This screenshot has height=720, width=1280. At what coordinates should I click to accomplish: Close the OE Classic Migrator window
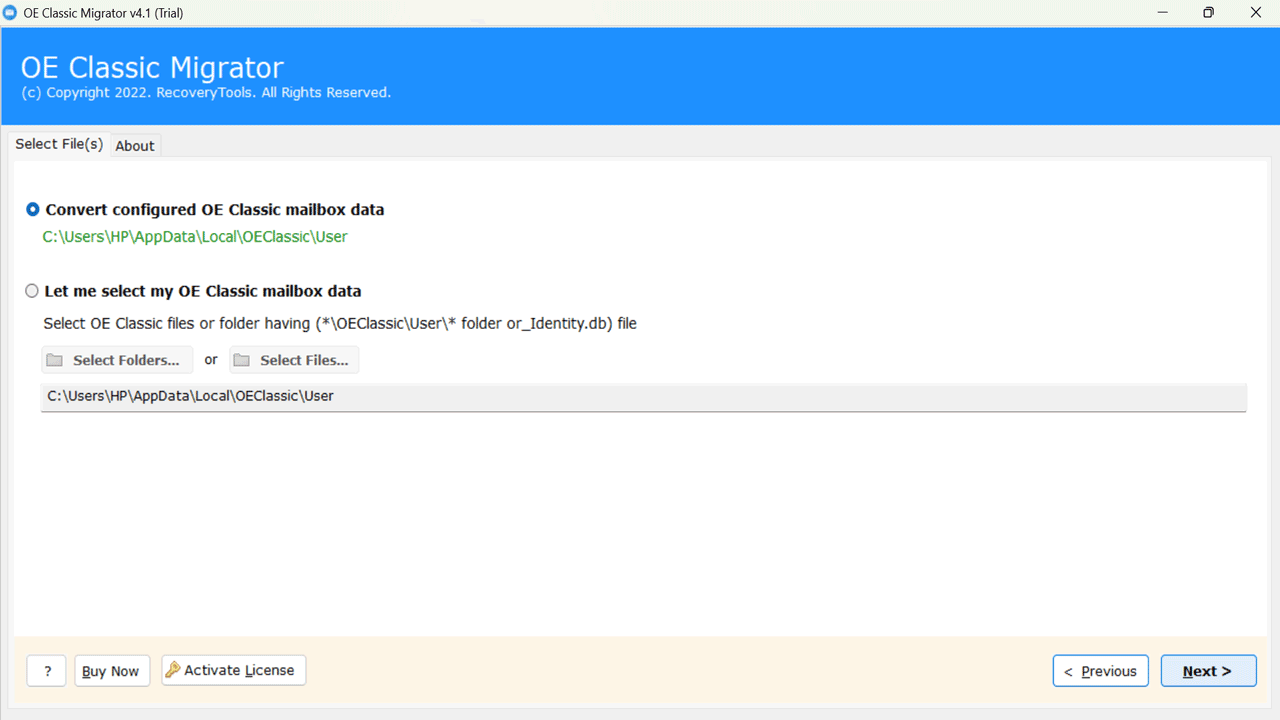tap(1256, 13)
